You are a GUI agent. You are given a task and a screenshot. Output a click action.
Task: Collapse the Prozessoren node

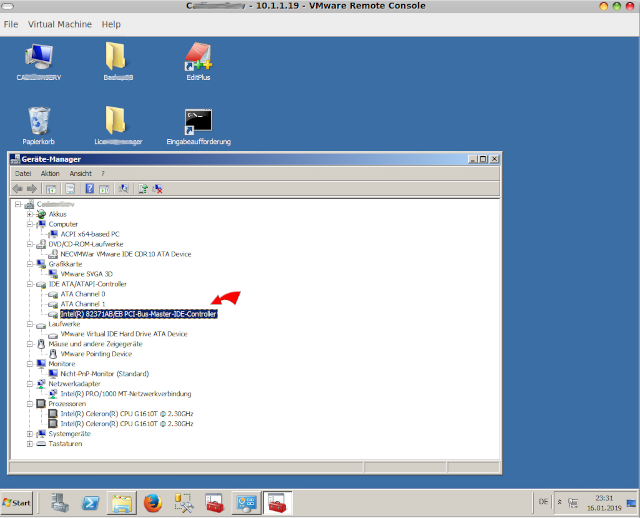(x=29, y=404)
